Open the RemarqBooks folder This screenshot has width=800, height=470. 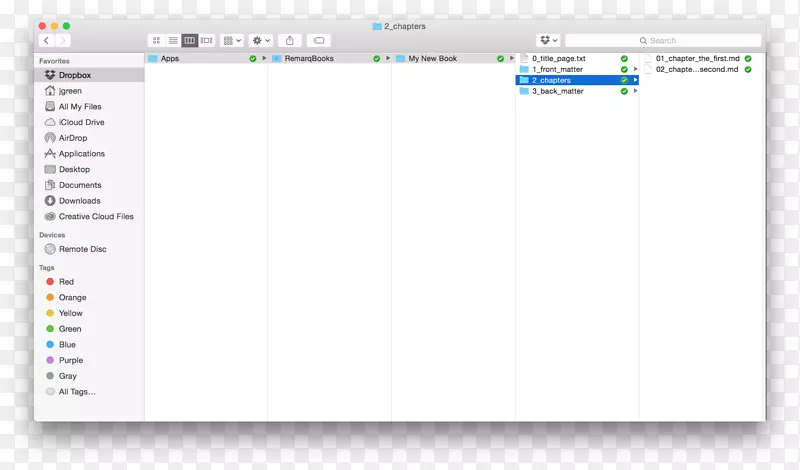click(308, 59)
